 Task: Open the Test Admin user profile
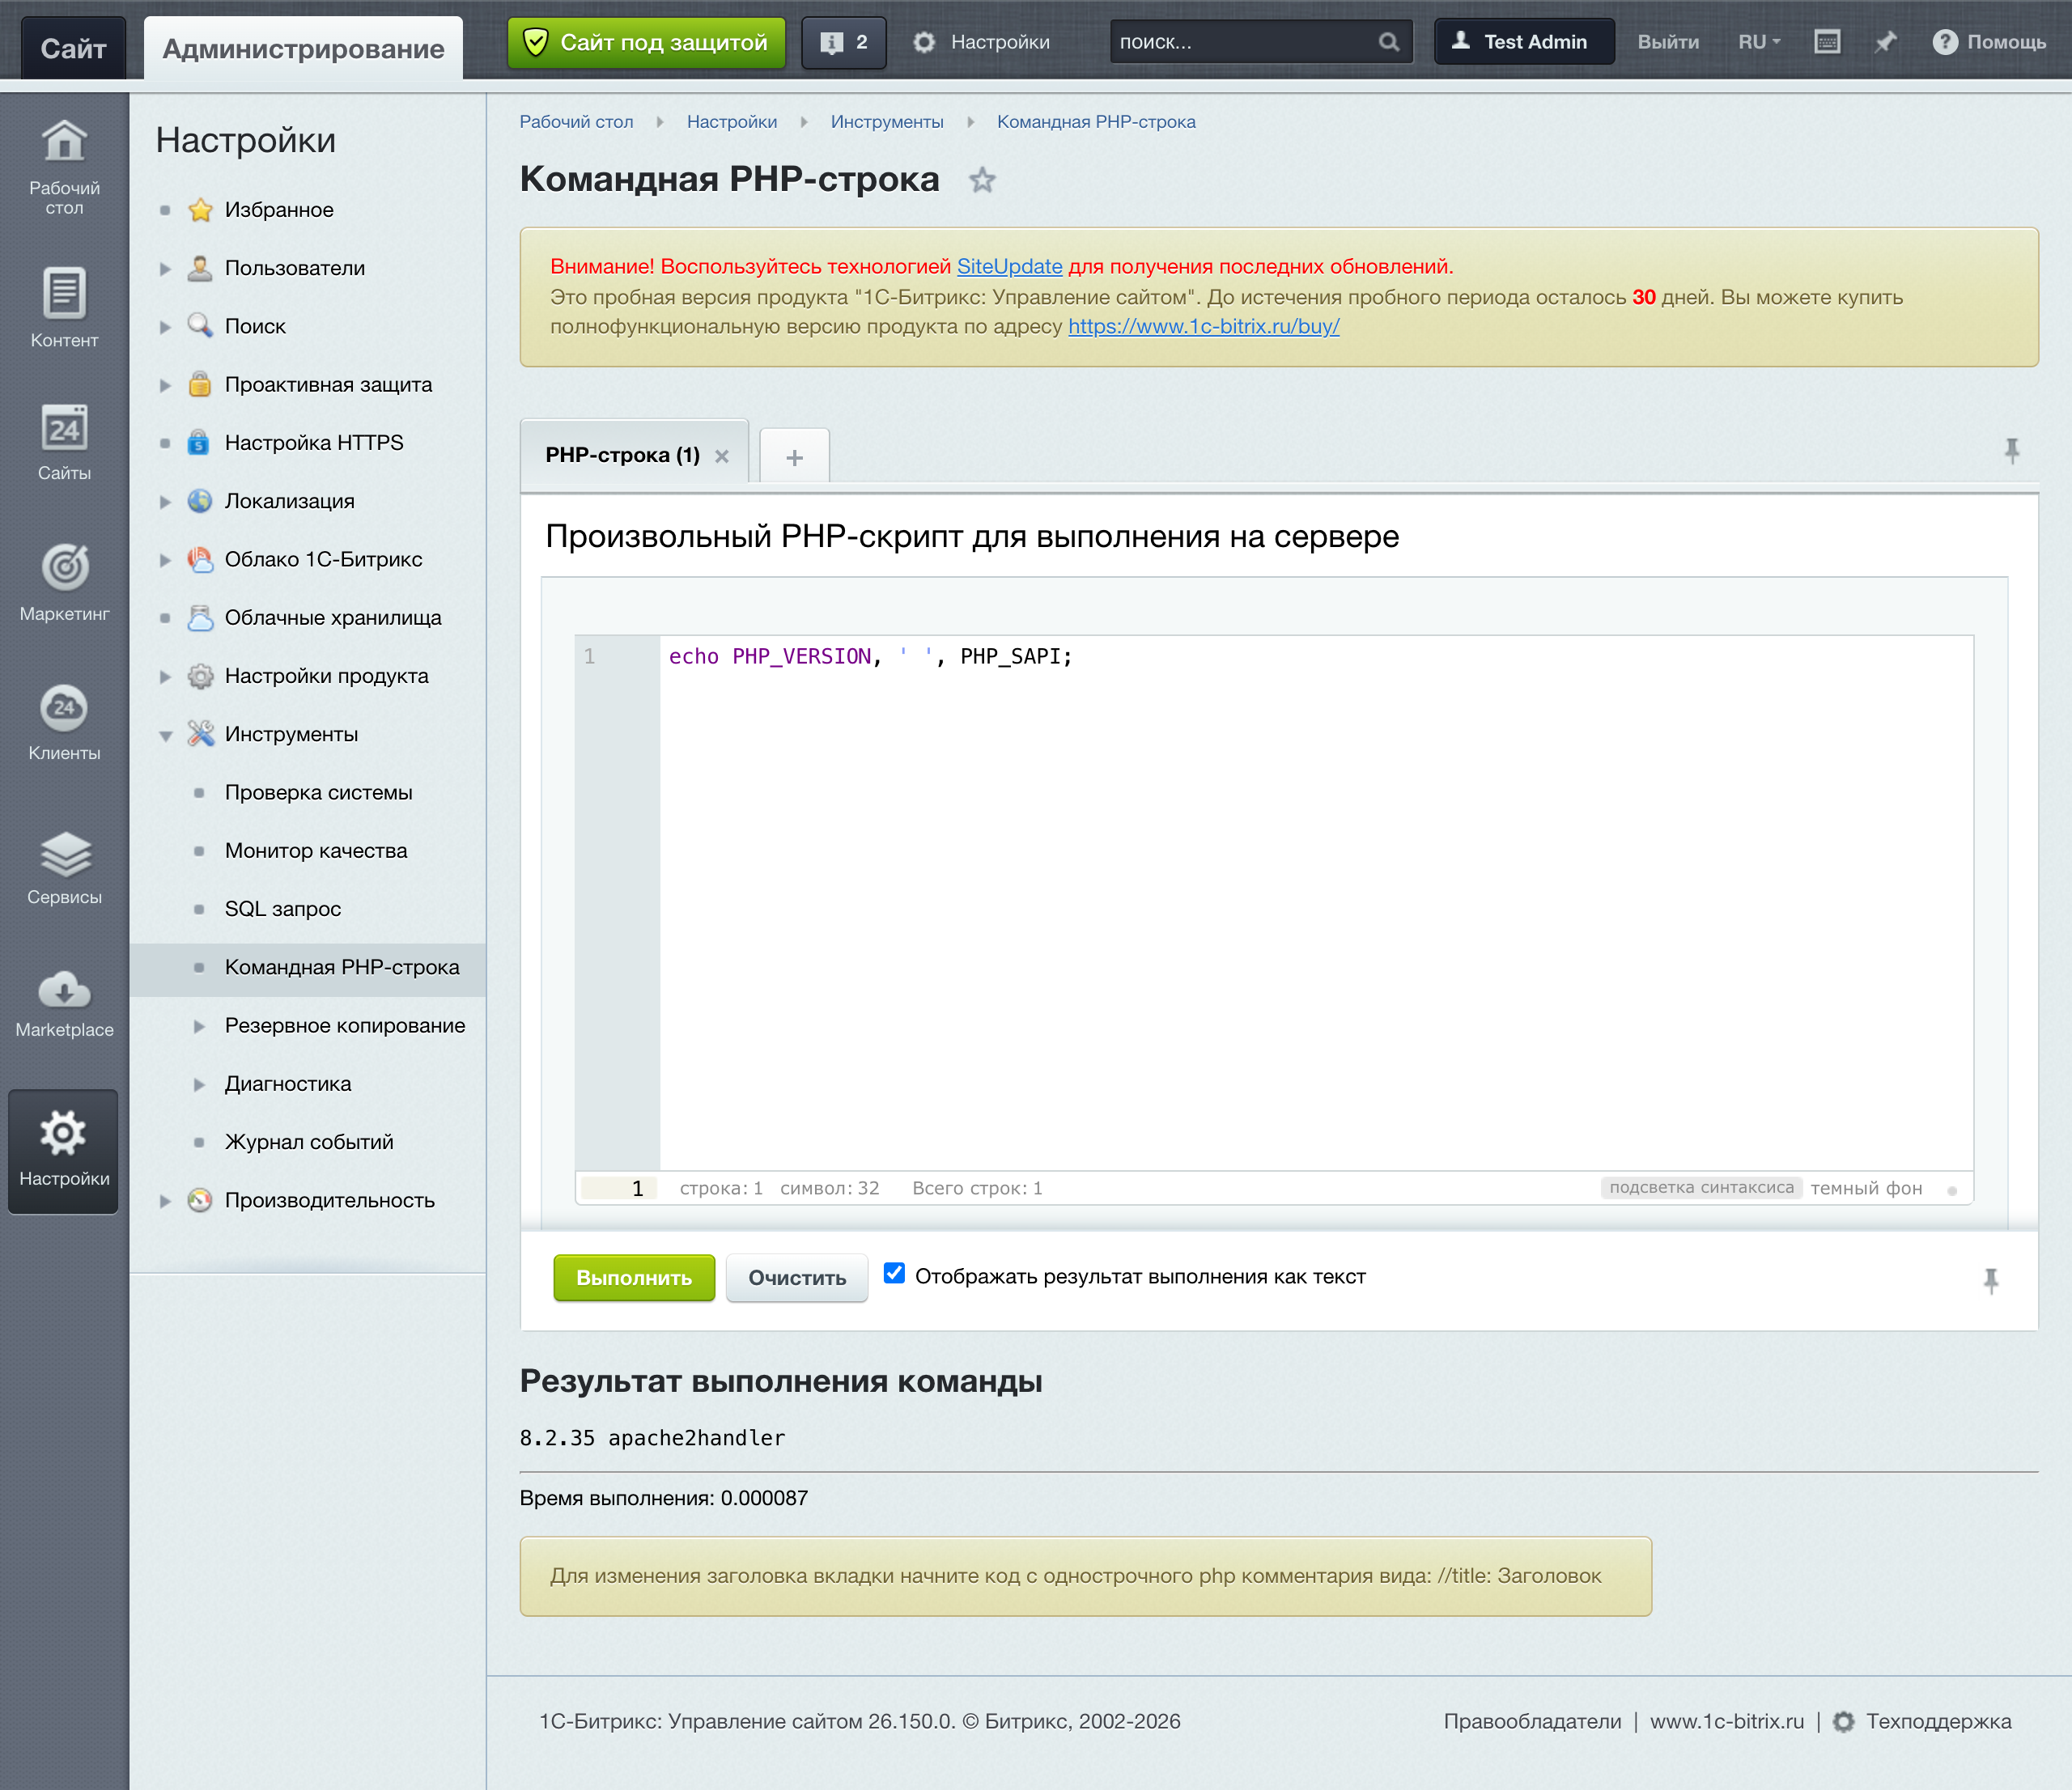1524,42
